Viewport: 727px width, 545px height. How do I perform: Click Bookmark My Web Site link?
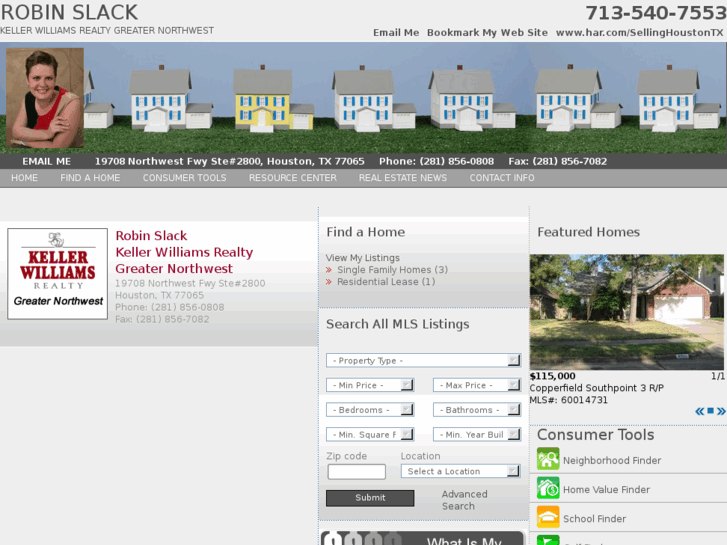tap(487, 32)
